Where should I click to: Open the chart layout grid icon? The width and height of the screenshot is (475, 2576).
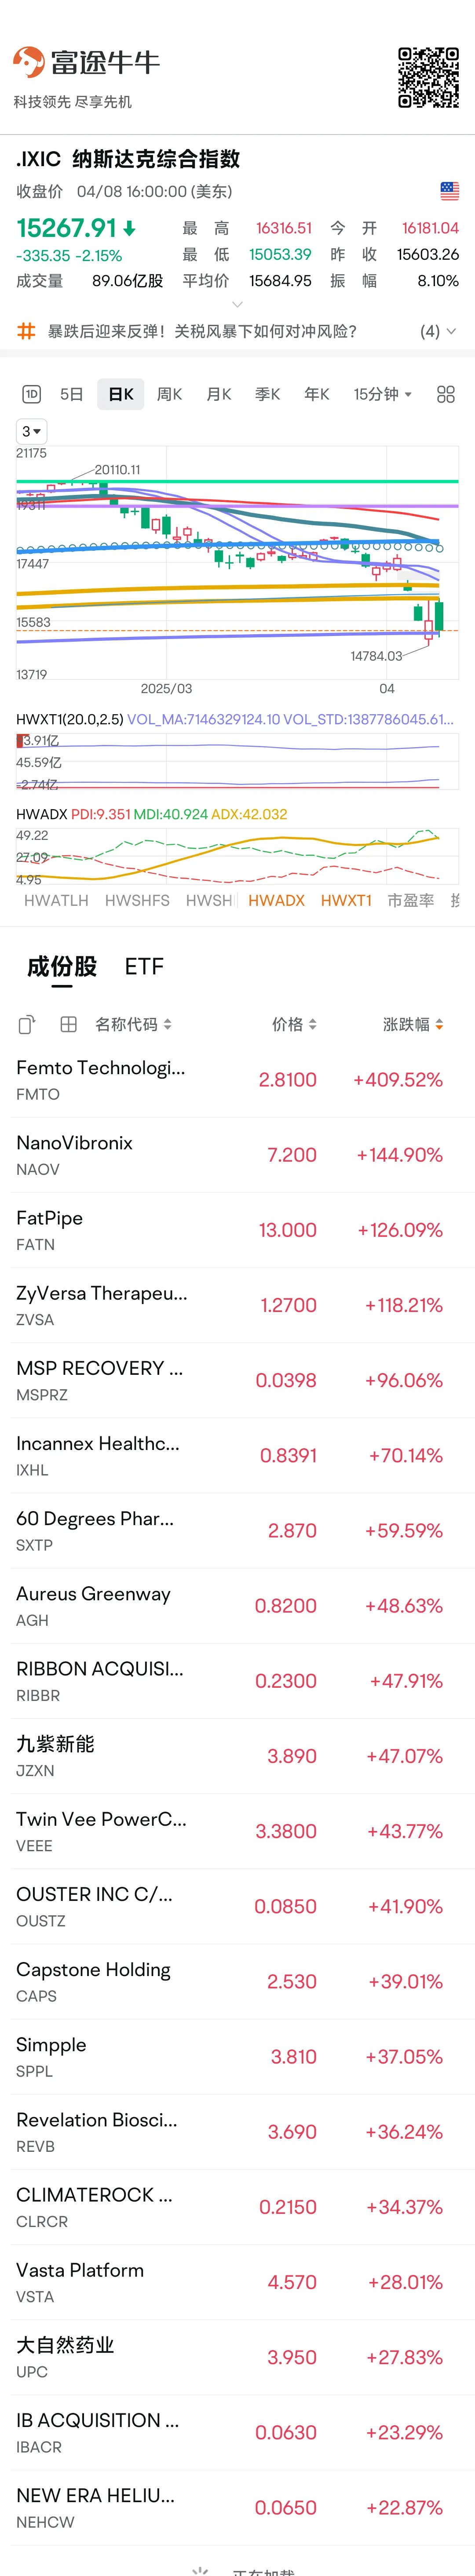click(x=446, y=394)
